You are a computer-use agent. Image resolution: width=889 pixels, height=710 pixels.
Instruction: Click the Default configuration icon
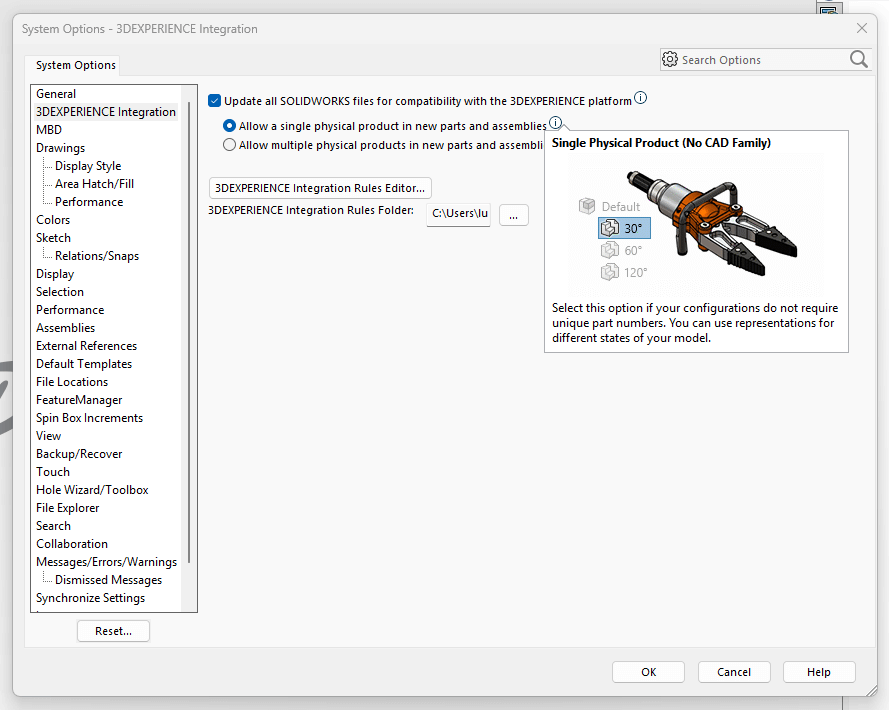click(x=588, y=206)
